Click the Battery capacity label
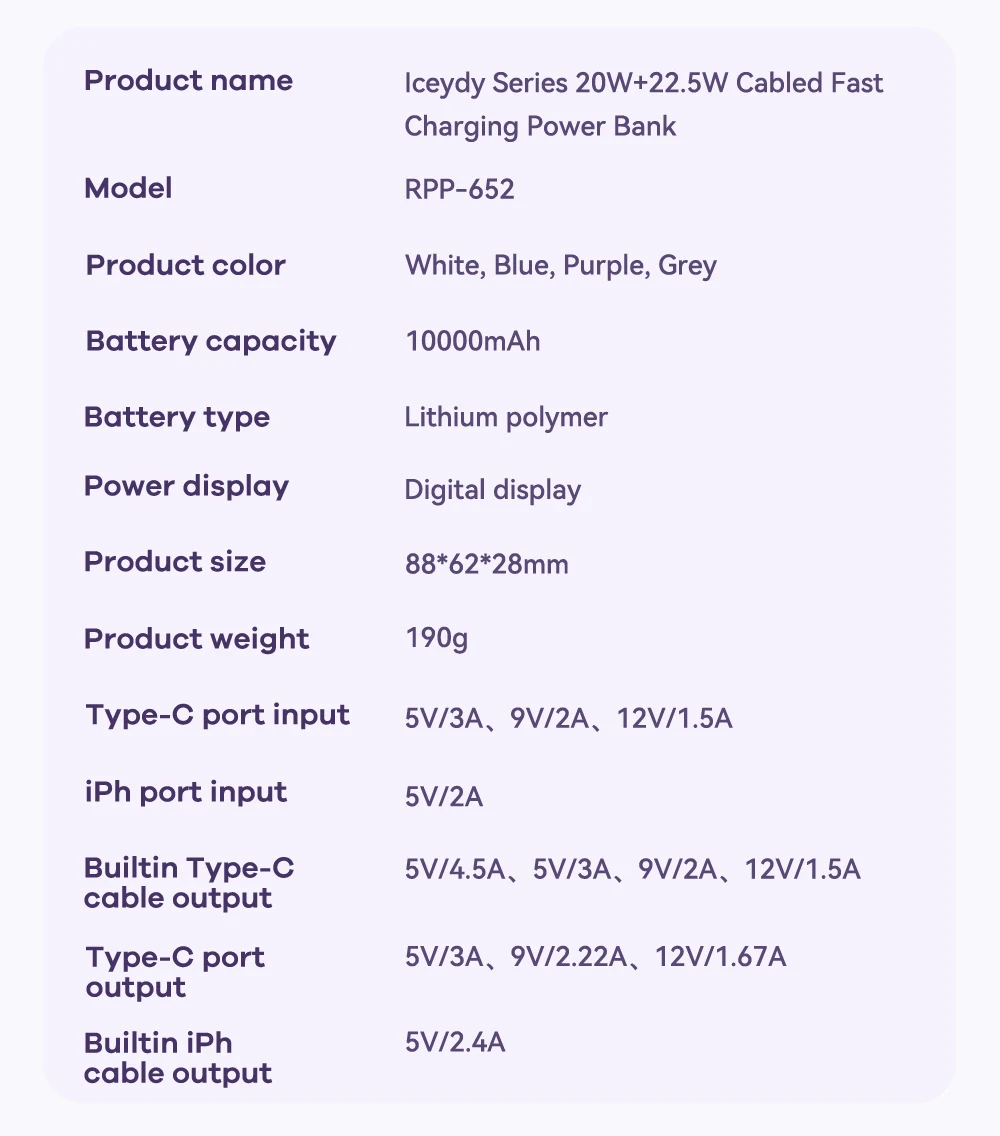1000x1136 pixels. click(x=211, y=341)
